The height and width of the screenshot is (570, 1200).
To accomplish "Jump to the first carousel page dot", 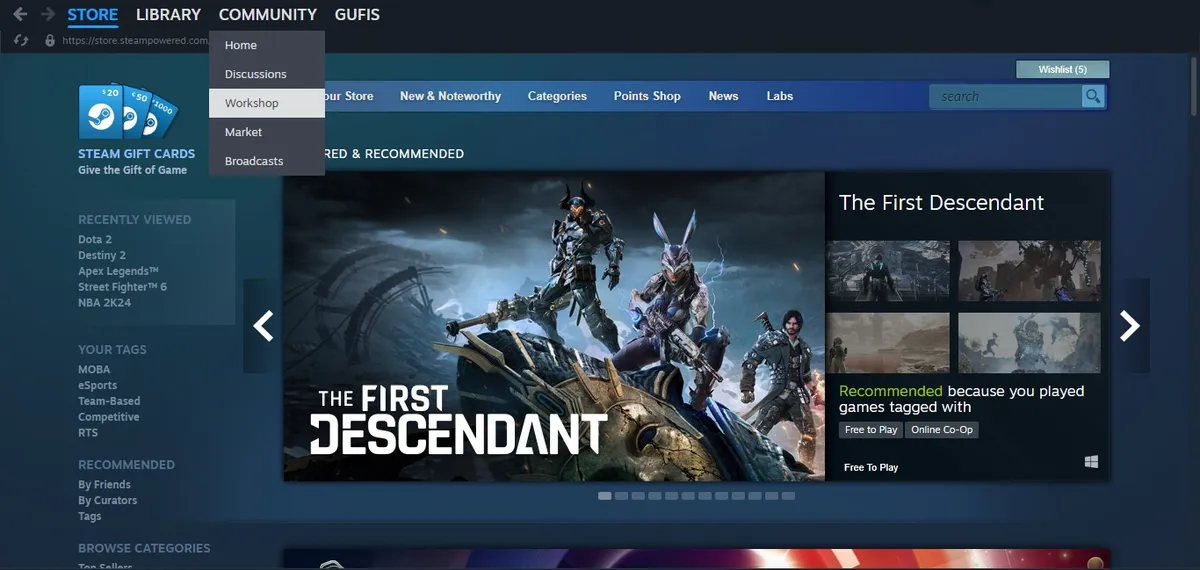I will pyautogui.click(x=605, y=495).
